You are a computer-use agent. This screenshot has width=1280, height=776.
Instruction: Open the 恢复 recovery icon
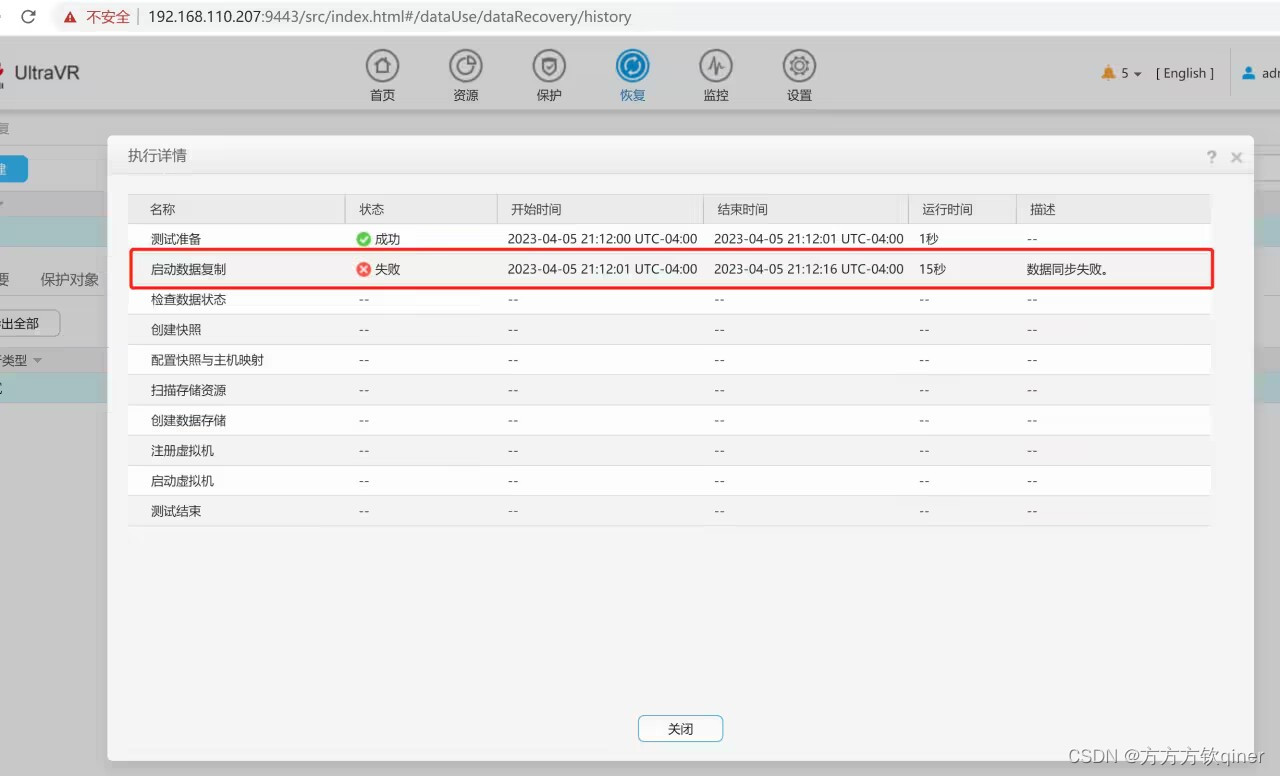(x=632, y=67)
